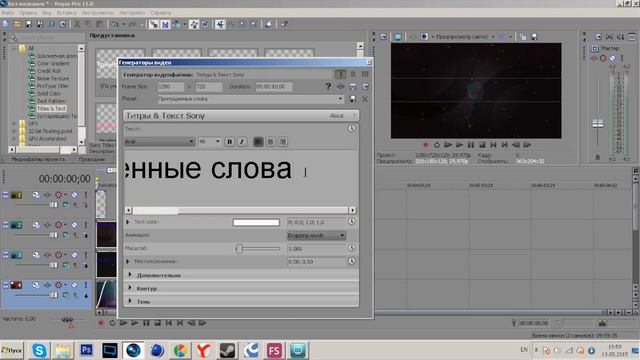The width and height of the screenshot is (640, 360).
Task: Toggle Bold formatting in the title editor
Action: pos(229,142)
